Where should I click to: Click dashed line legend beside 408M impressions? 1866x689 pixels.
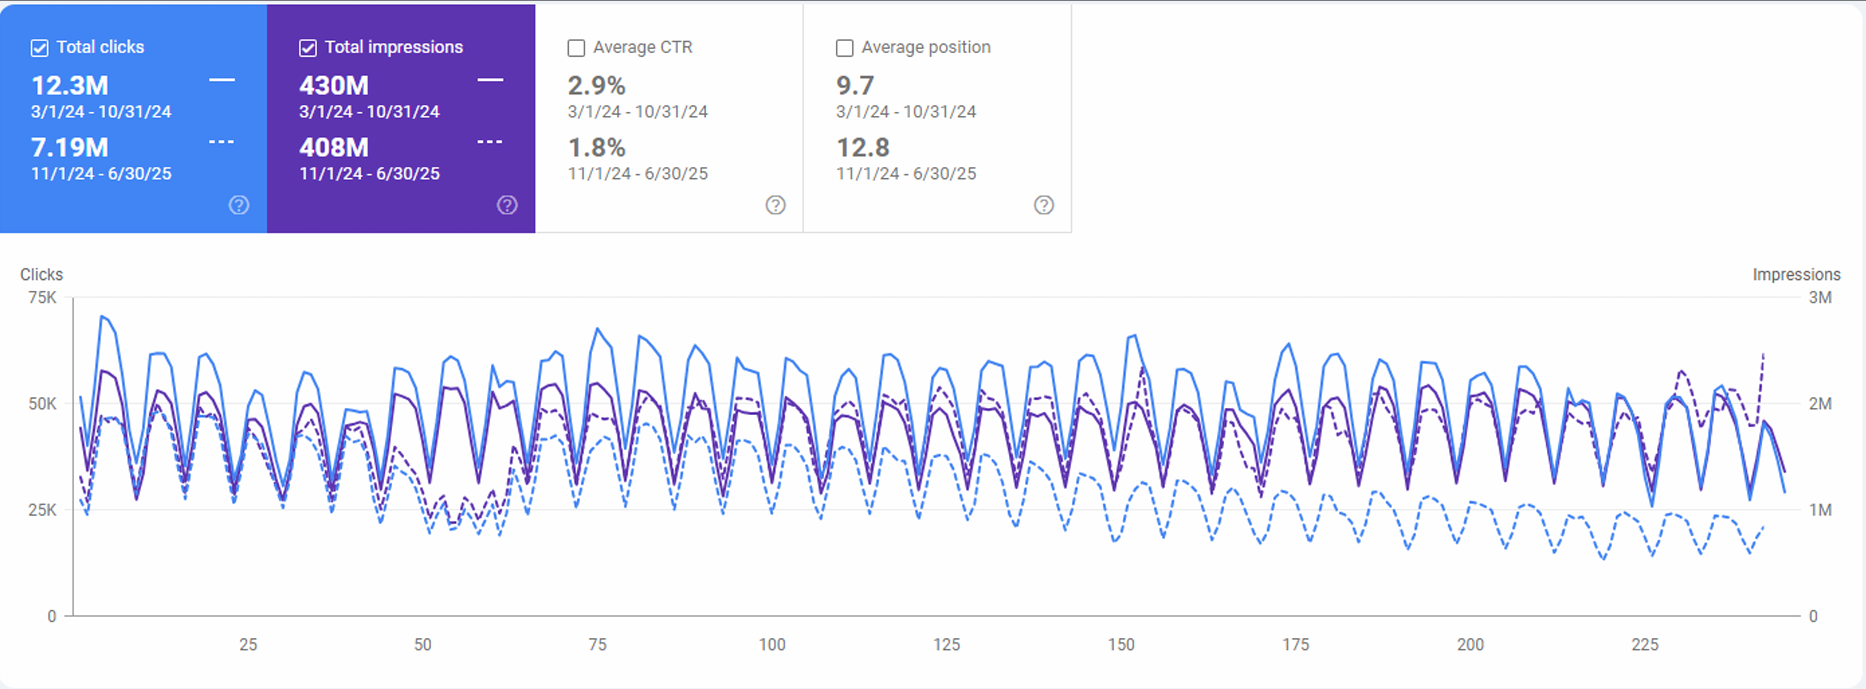[490, 142]
